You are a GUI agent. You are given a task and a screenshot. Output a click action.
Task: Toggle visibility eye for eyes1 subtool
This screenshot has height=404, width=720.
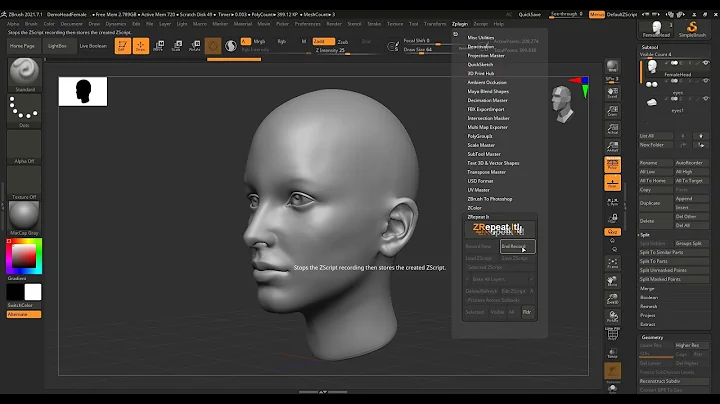click(706, 99)
